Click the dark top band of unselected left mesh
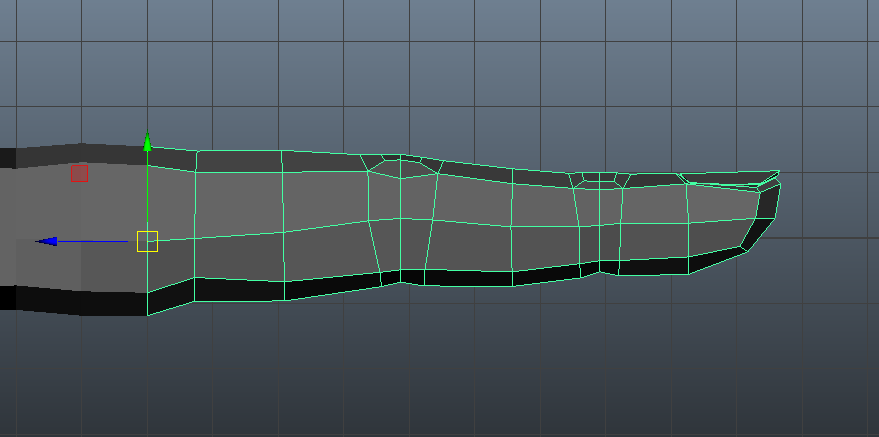Screen dimensions: 879x437 70,155
